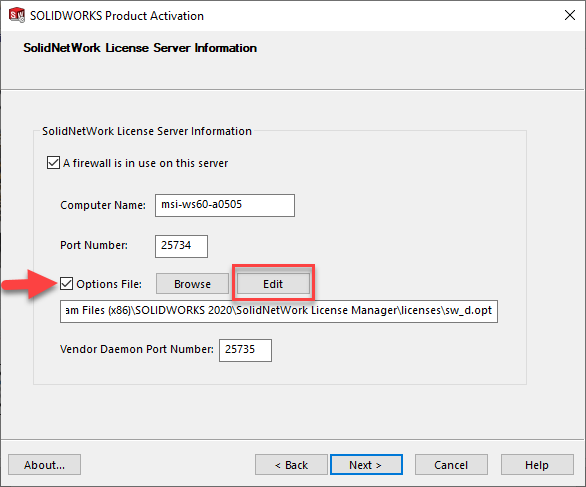Click the 'Computer Name:' label

[103, 205]
